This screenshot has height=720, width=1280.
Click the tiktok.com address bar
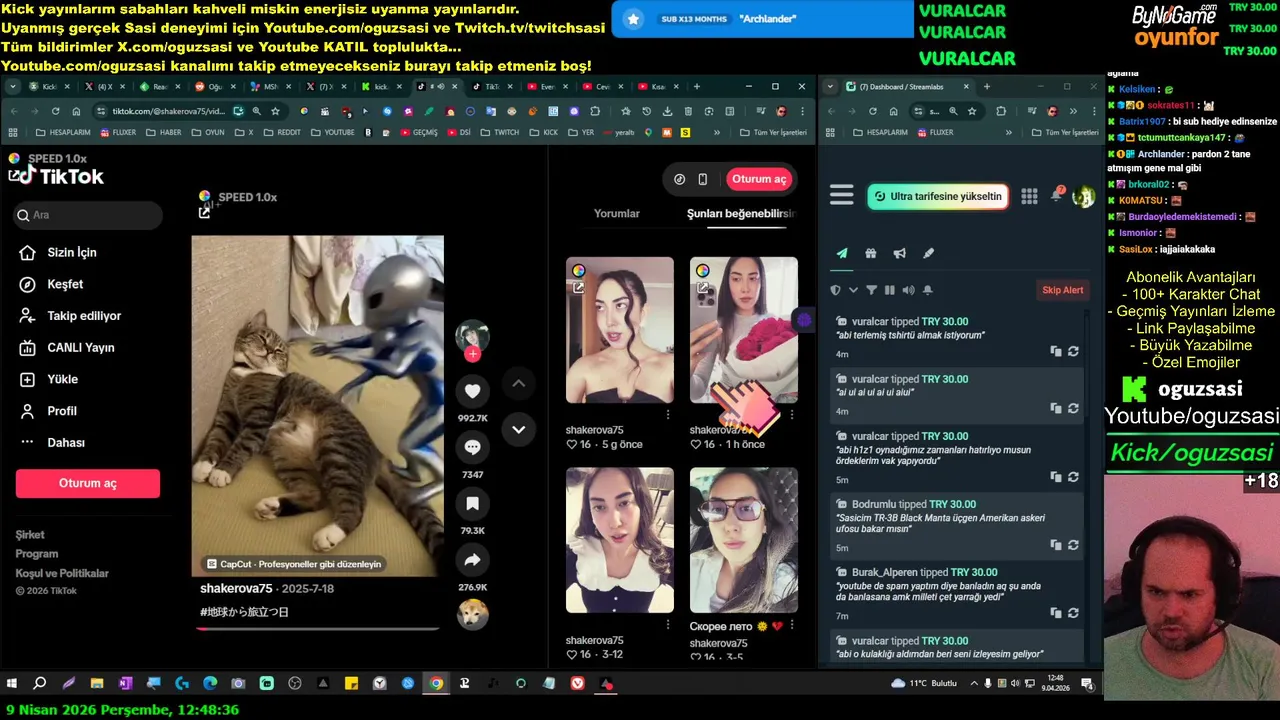click(168, 111)
